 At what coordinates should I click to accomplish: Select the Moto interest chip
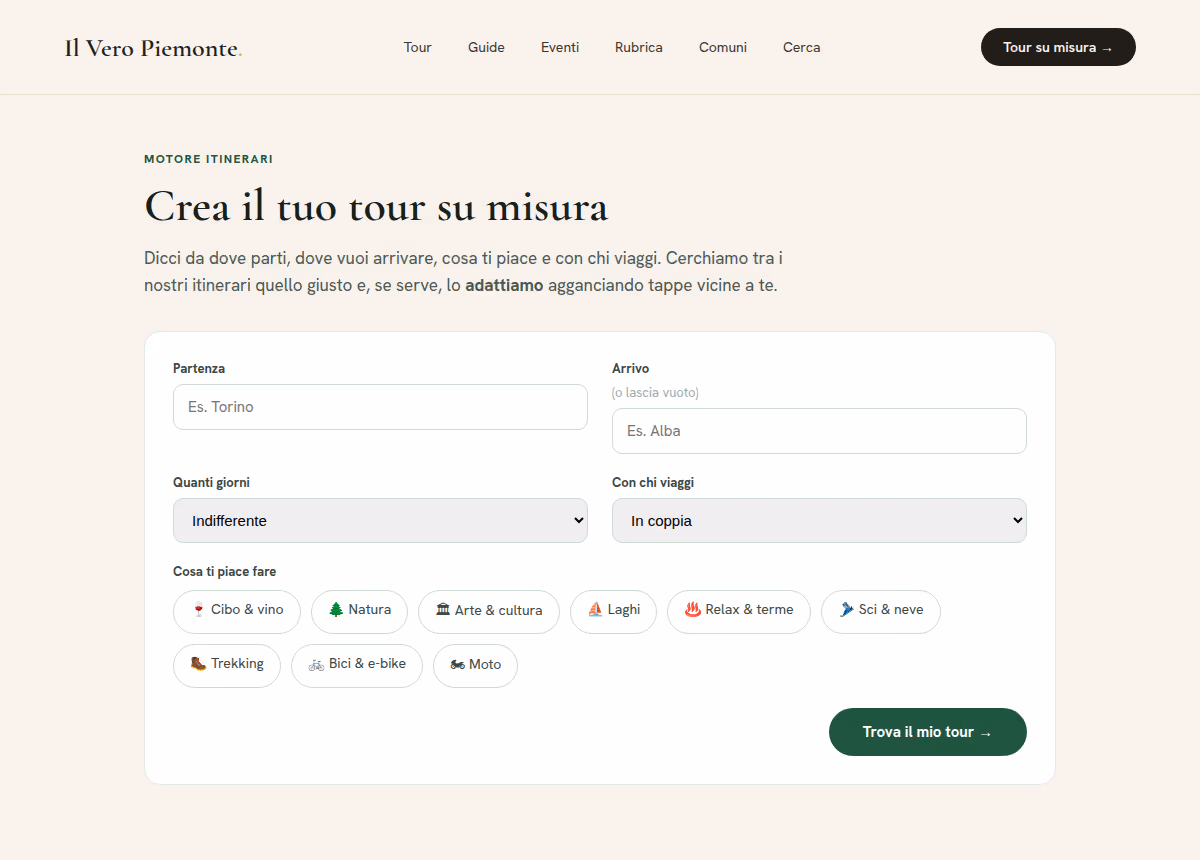coord(475,665)
